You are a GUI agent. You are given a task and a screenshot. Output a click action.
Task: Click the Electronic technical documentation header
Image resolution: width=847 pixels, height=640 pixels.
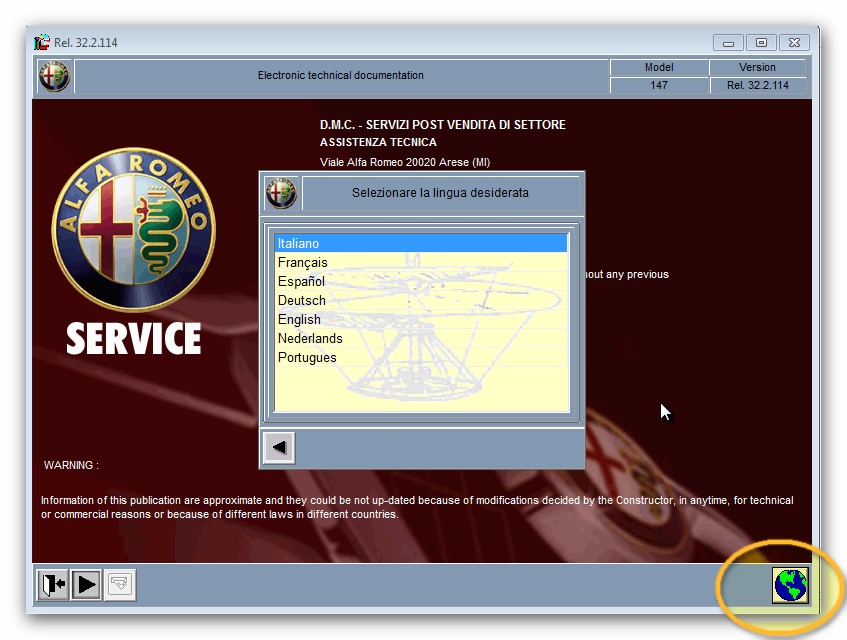point(340,76)
